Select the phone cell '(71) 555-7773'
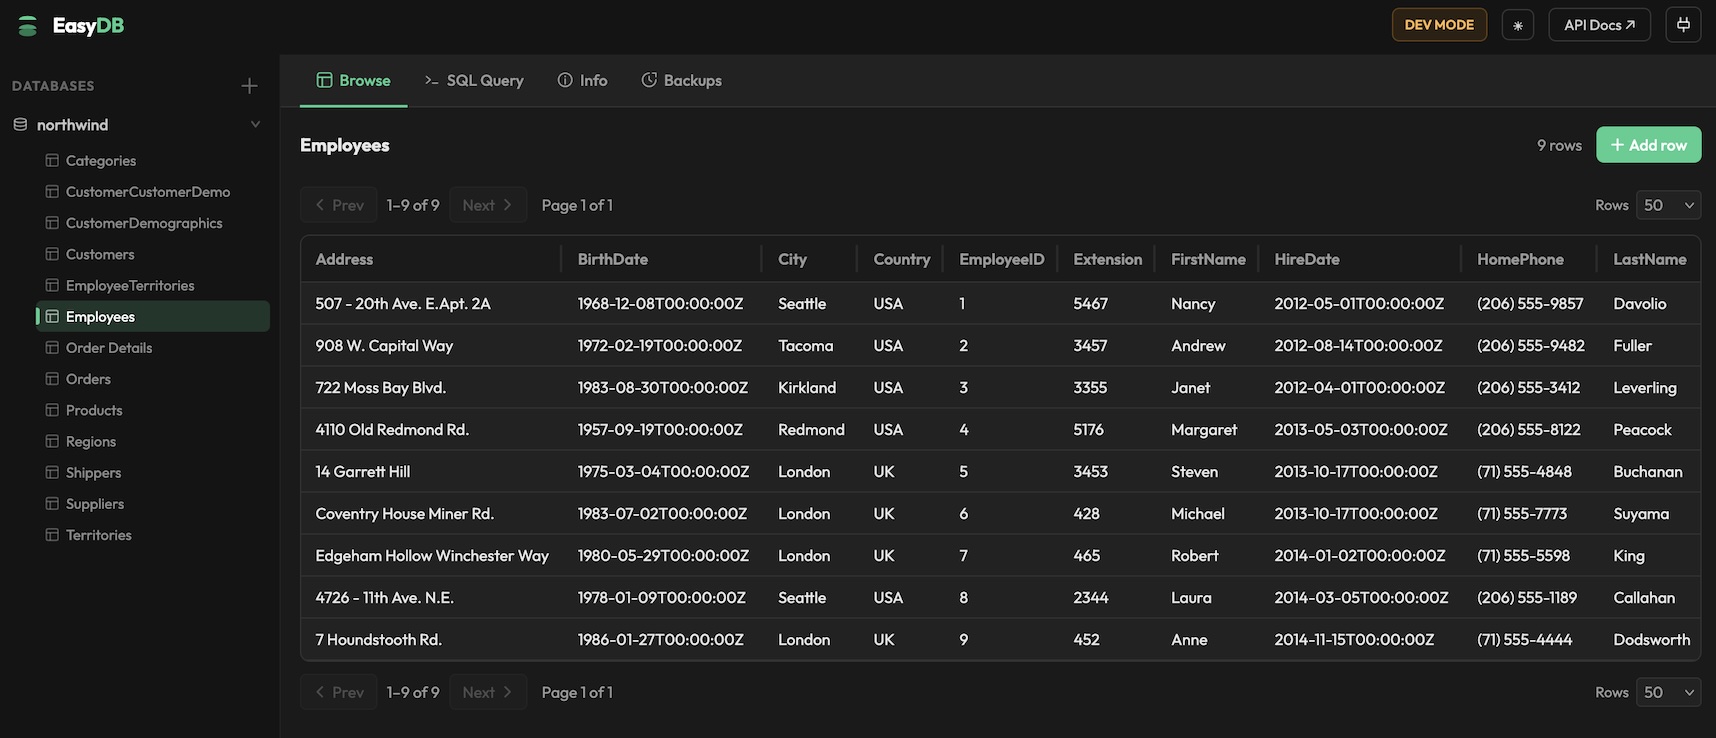 tap(1529, 513)
